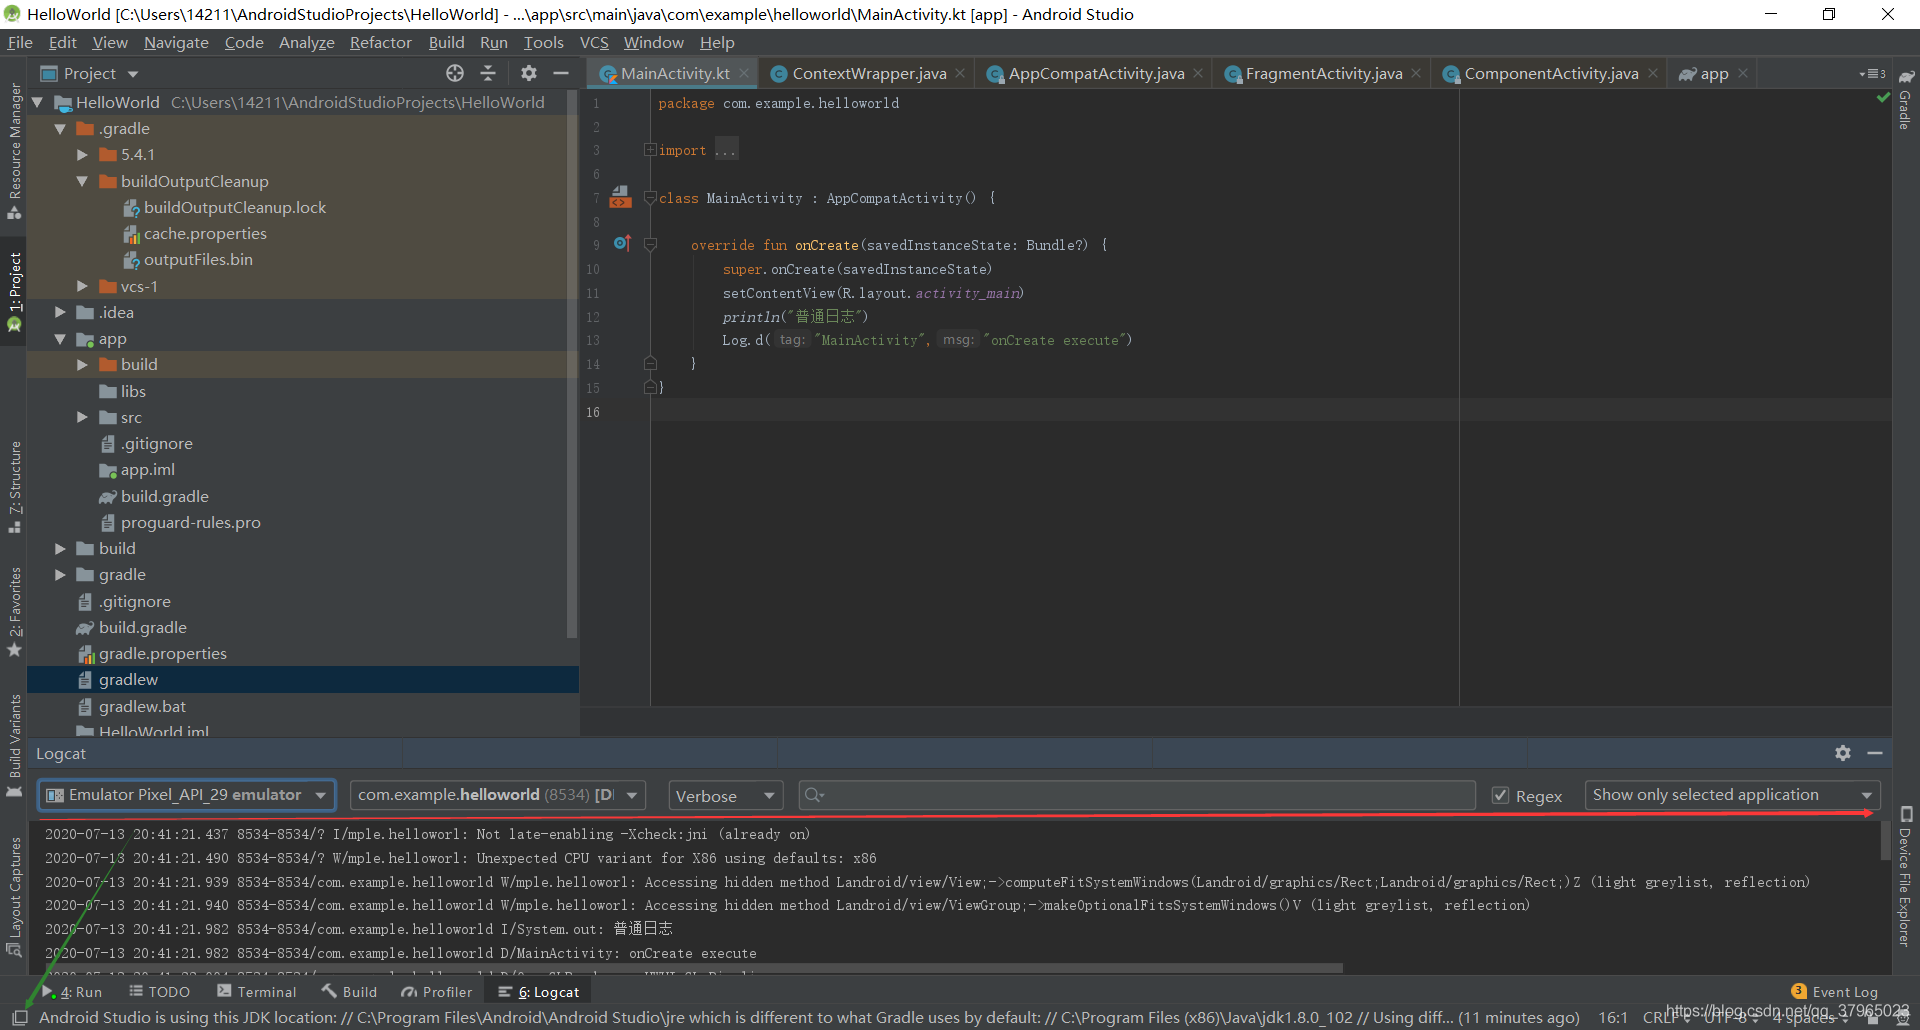Hide the Project panel with minus icon
The image size is (1920, 1030).
click(x=561, y=73)
